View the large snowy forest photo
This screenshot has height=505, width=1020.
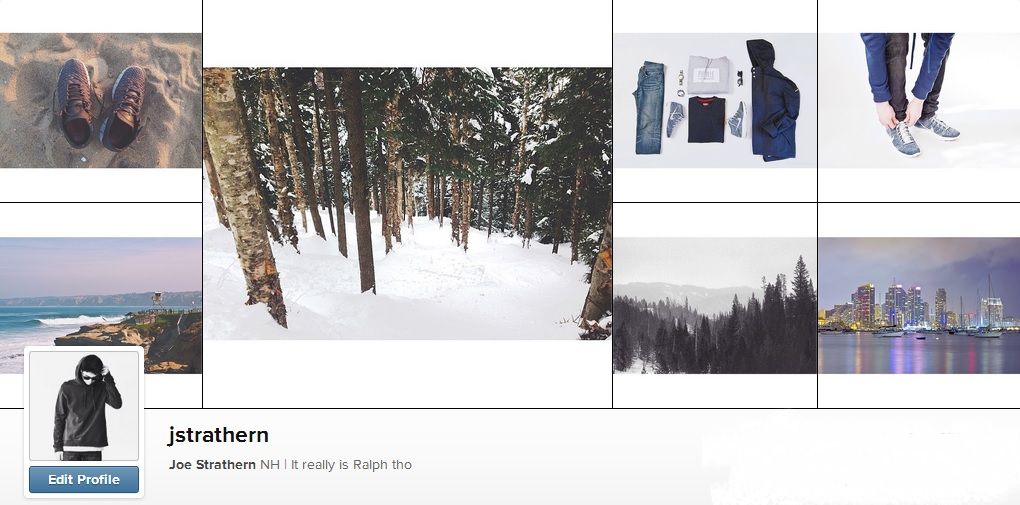point(407,204)
